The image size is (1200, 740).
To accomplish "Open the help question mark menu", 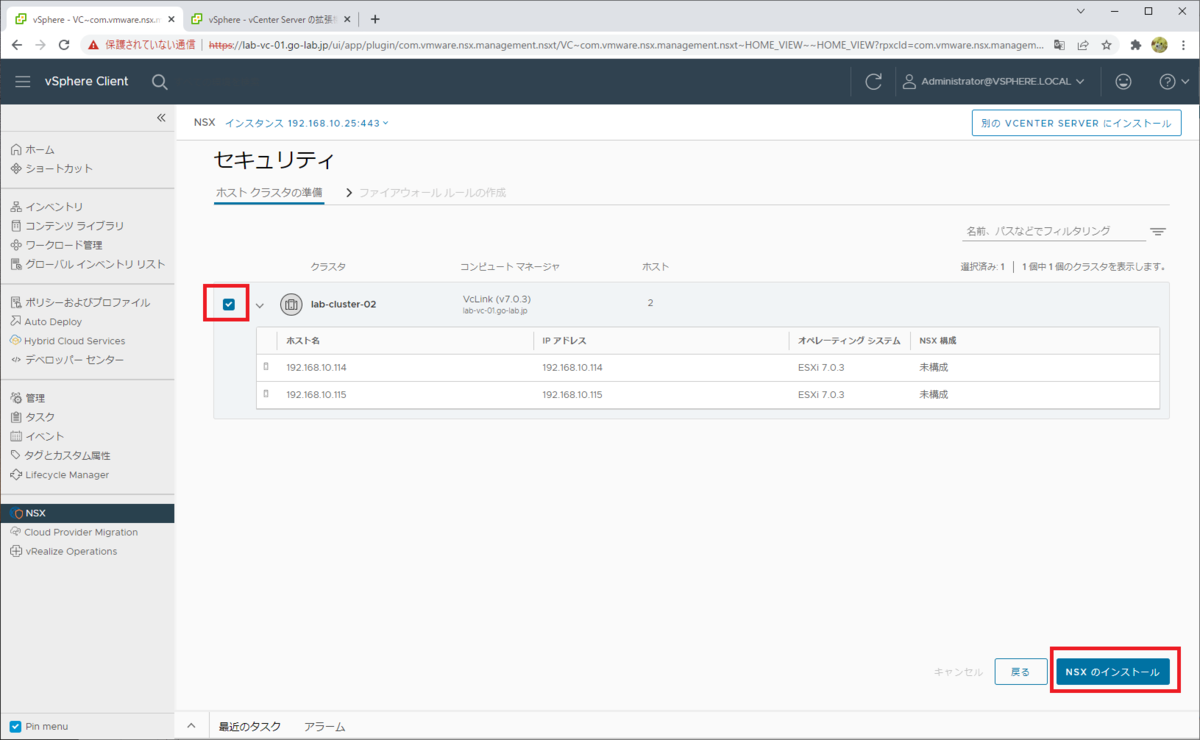I will coord(1173,81).
